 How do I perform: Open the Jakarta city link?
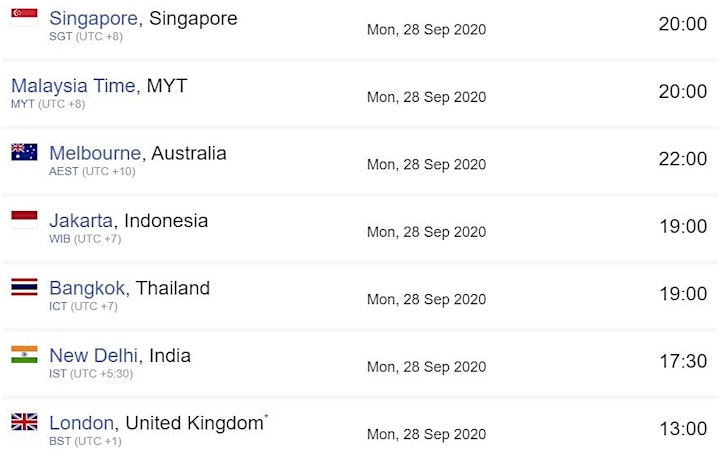coord(81,221)
